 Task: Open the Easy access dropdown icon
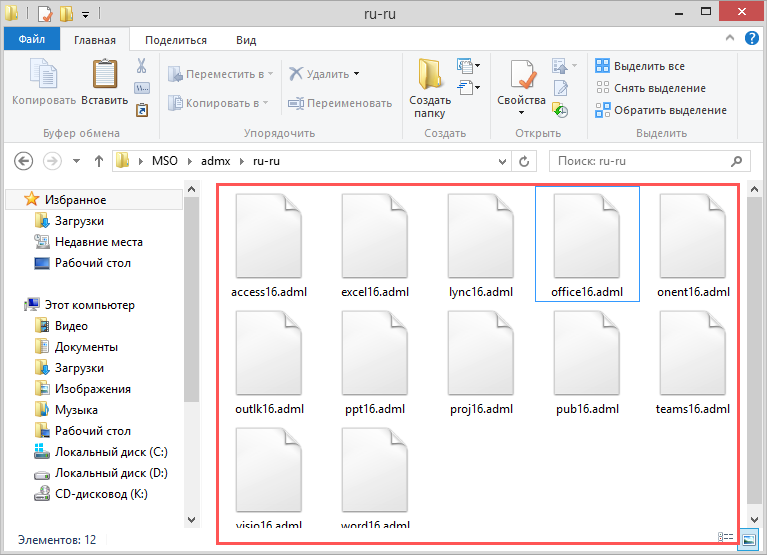[x=468, y=88]
